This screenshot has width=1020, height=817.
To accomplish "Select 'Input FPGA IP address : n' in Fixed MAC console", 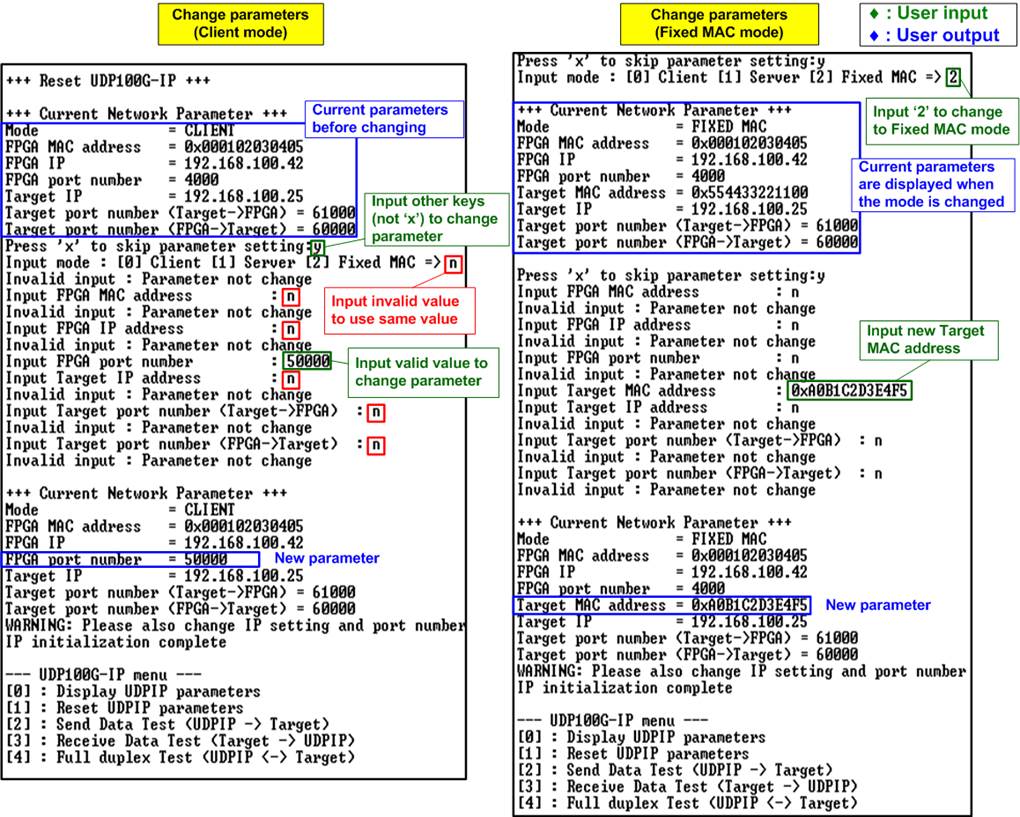I will click(x=658, y=325).
